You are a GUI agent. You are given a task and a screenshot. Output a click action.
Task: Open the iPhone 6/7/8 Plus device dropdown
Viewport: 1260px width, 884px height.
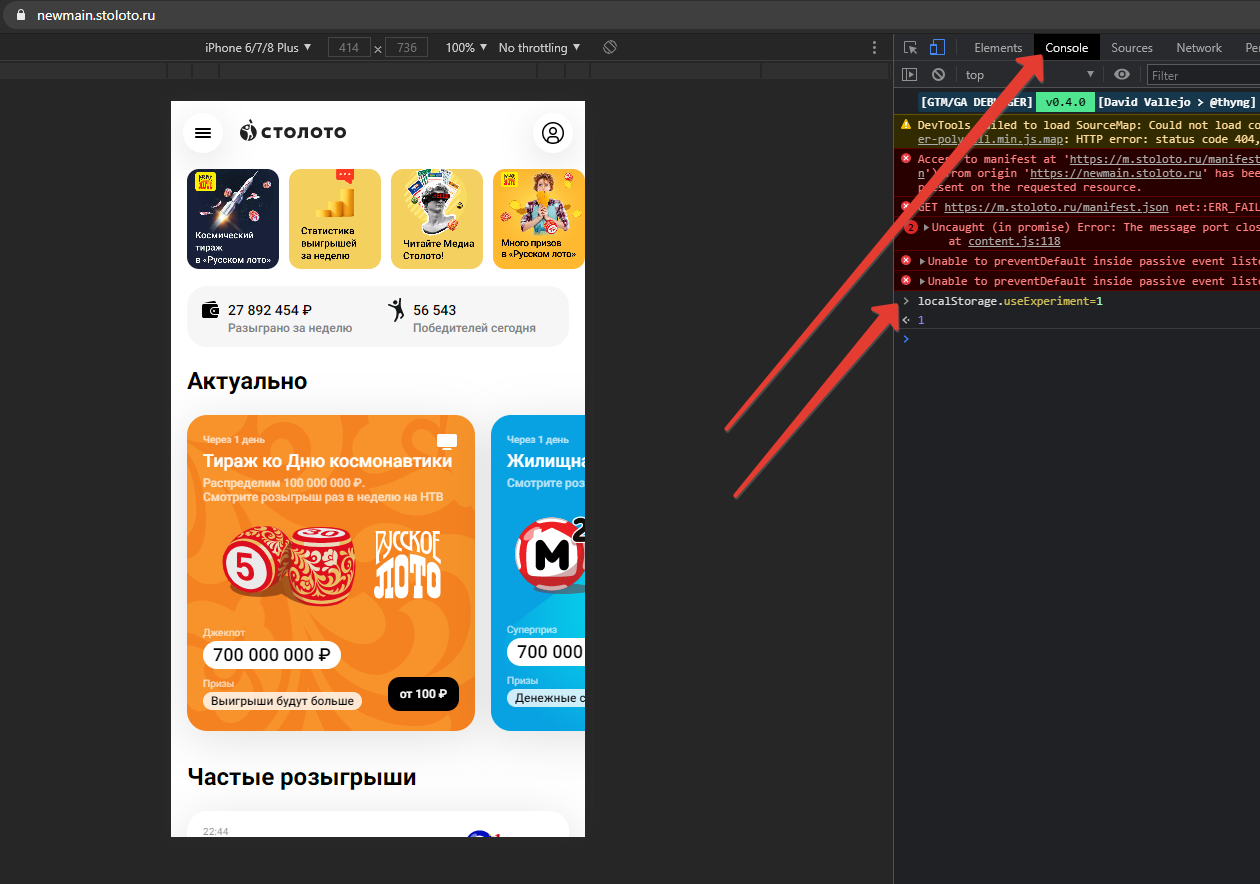258,48
